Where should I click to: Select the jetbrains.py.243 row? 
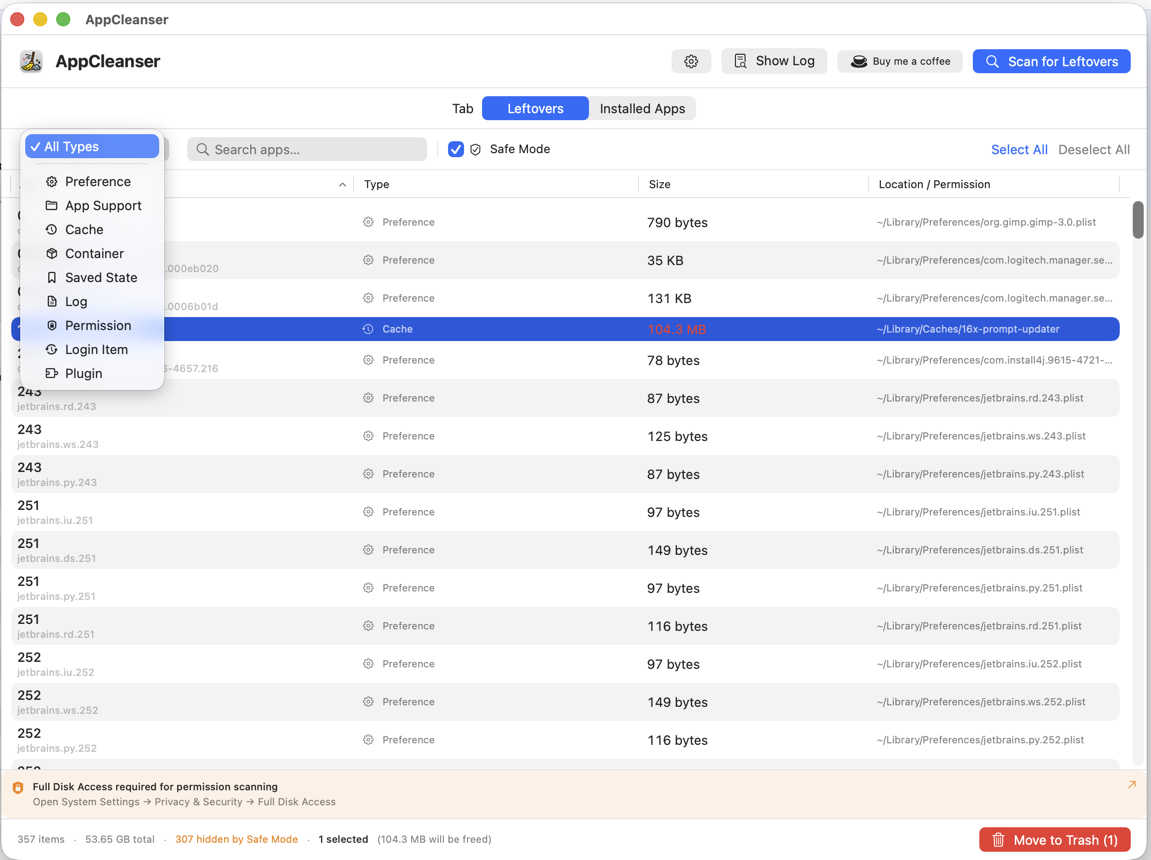coord(565,474)
